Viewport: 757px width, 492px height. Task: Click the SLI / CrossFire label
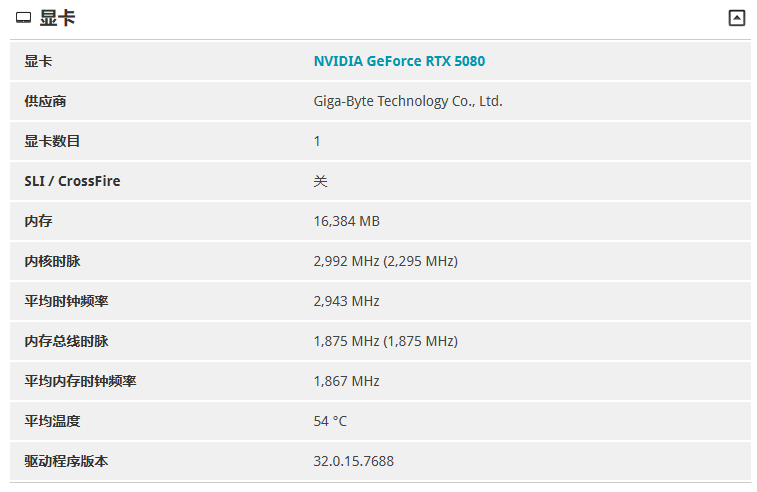72,181
